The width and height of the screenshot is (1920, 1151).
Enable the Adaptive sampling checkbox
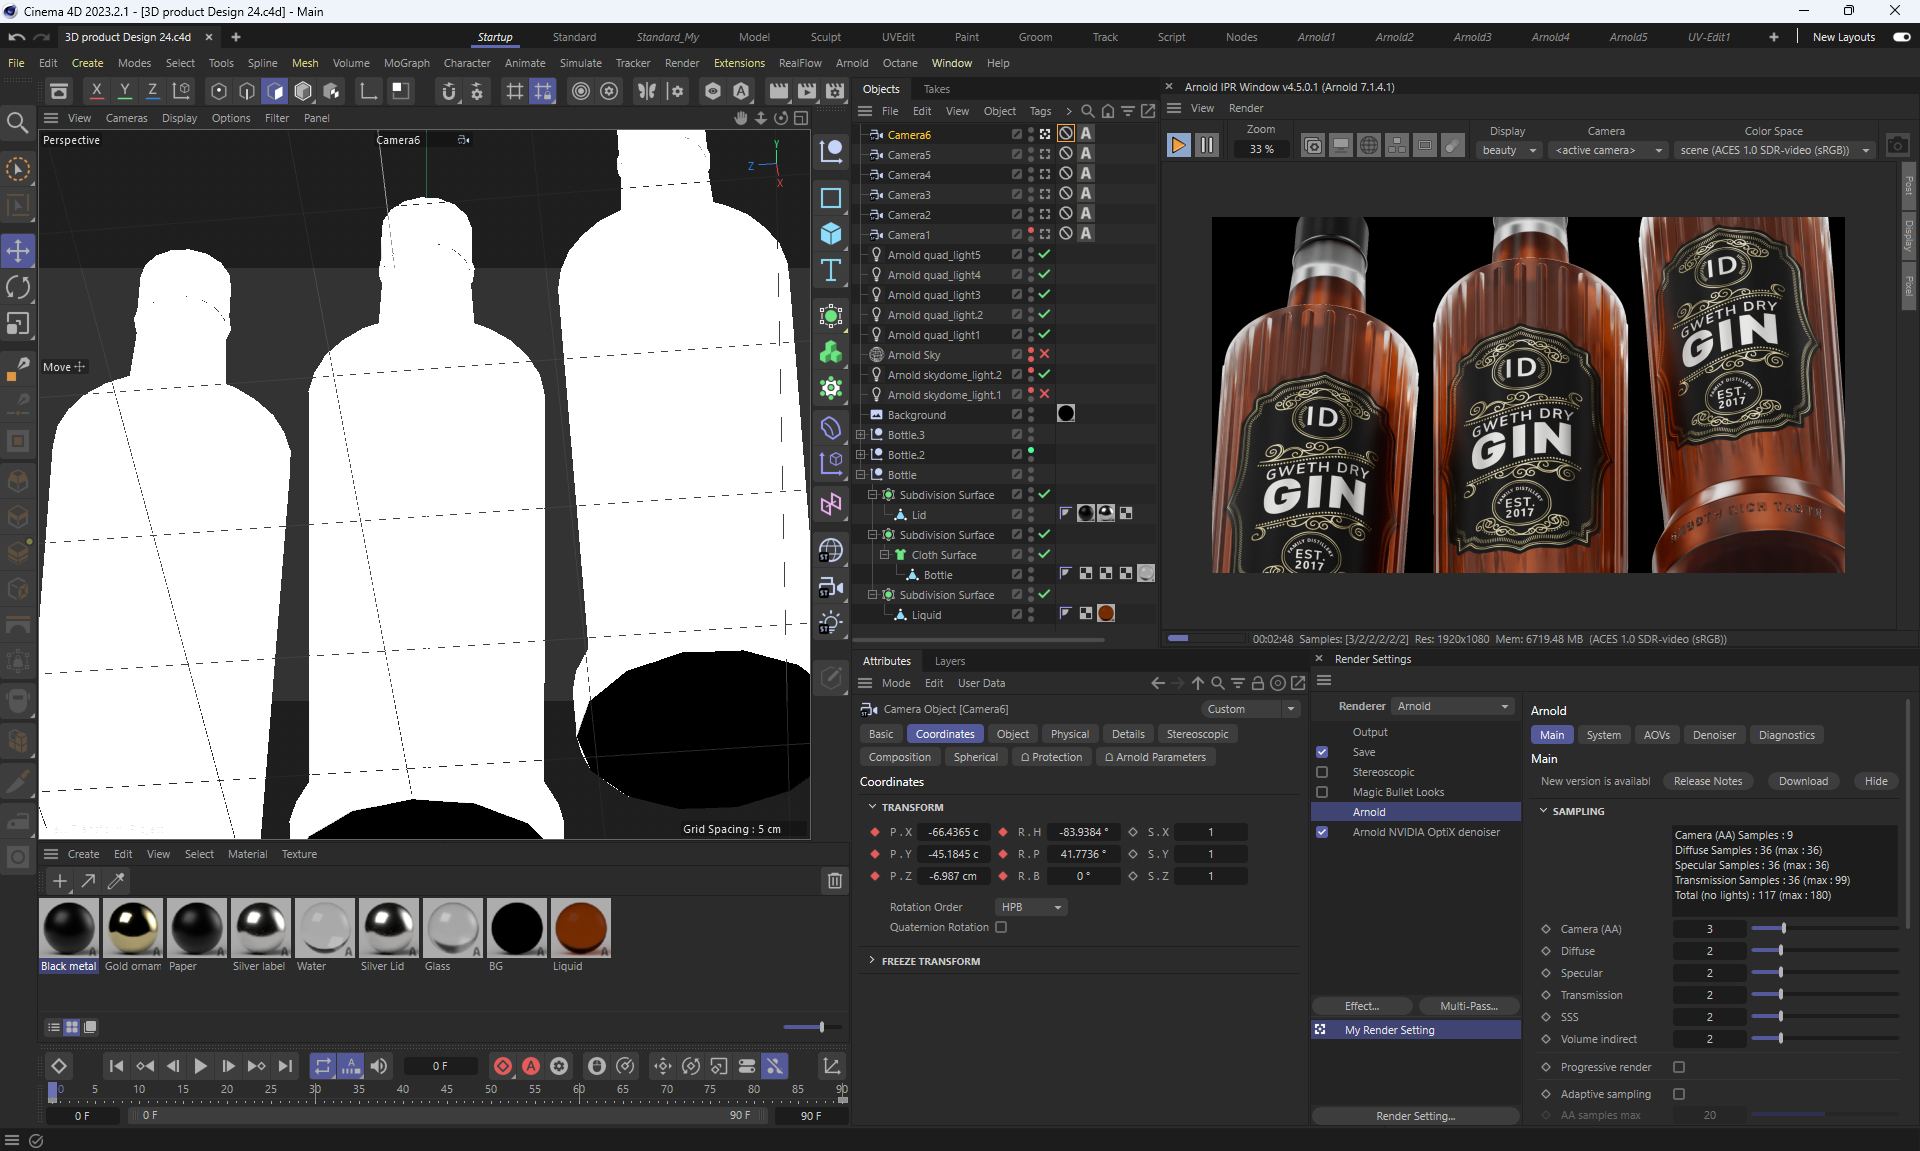click(1679, 1094)
